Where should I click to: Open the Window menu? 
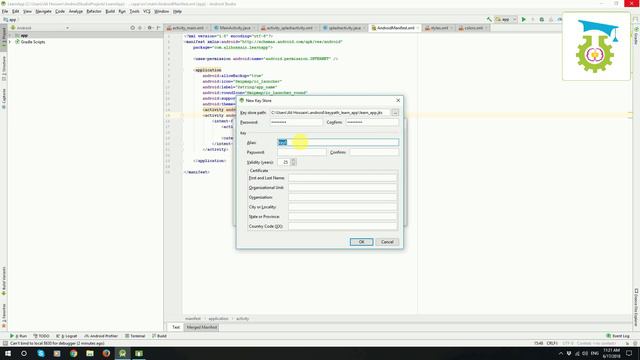(161, 11)
